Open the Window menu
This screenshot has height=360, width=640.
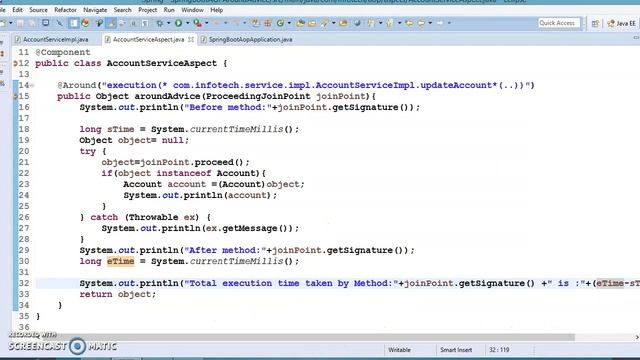(x=192, y=10)
